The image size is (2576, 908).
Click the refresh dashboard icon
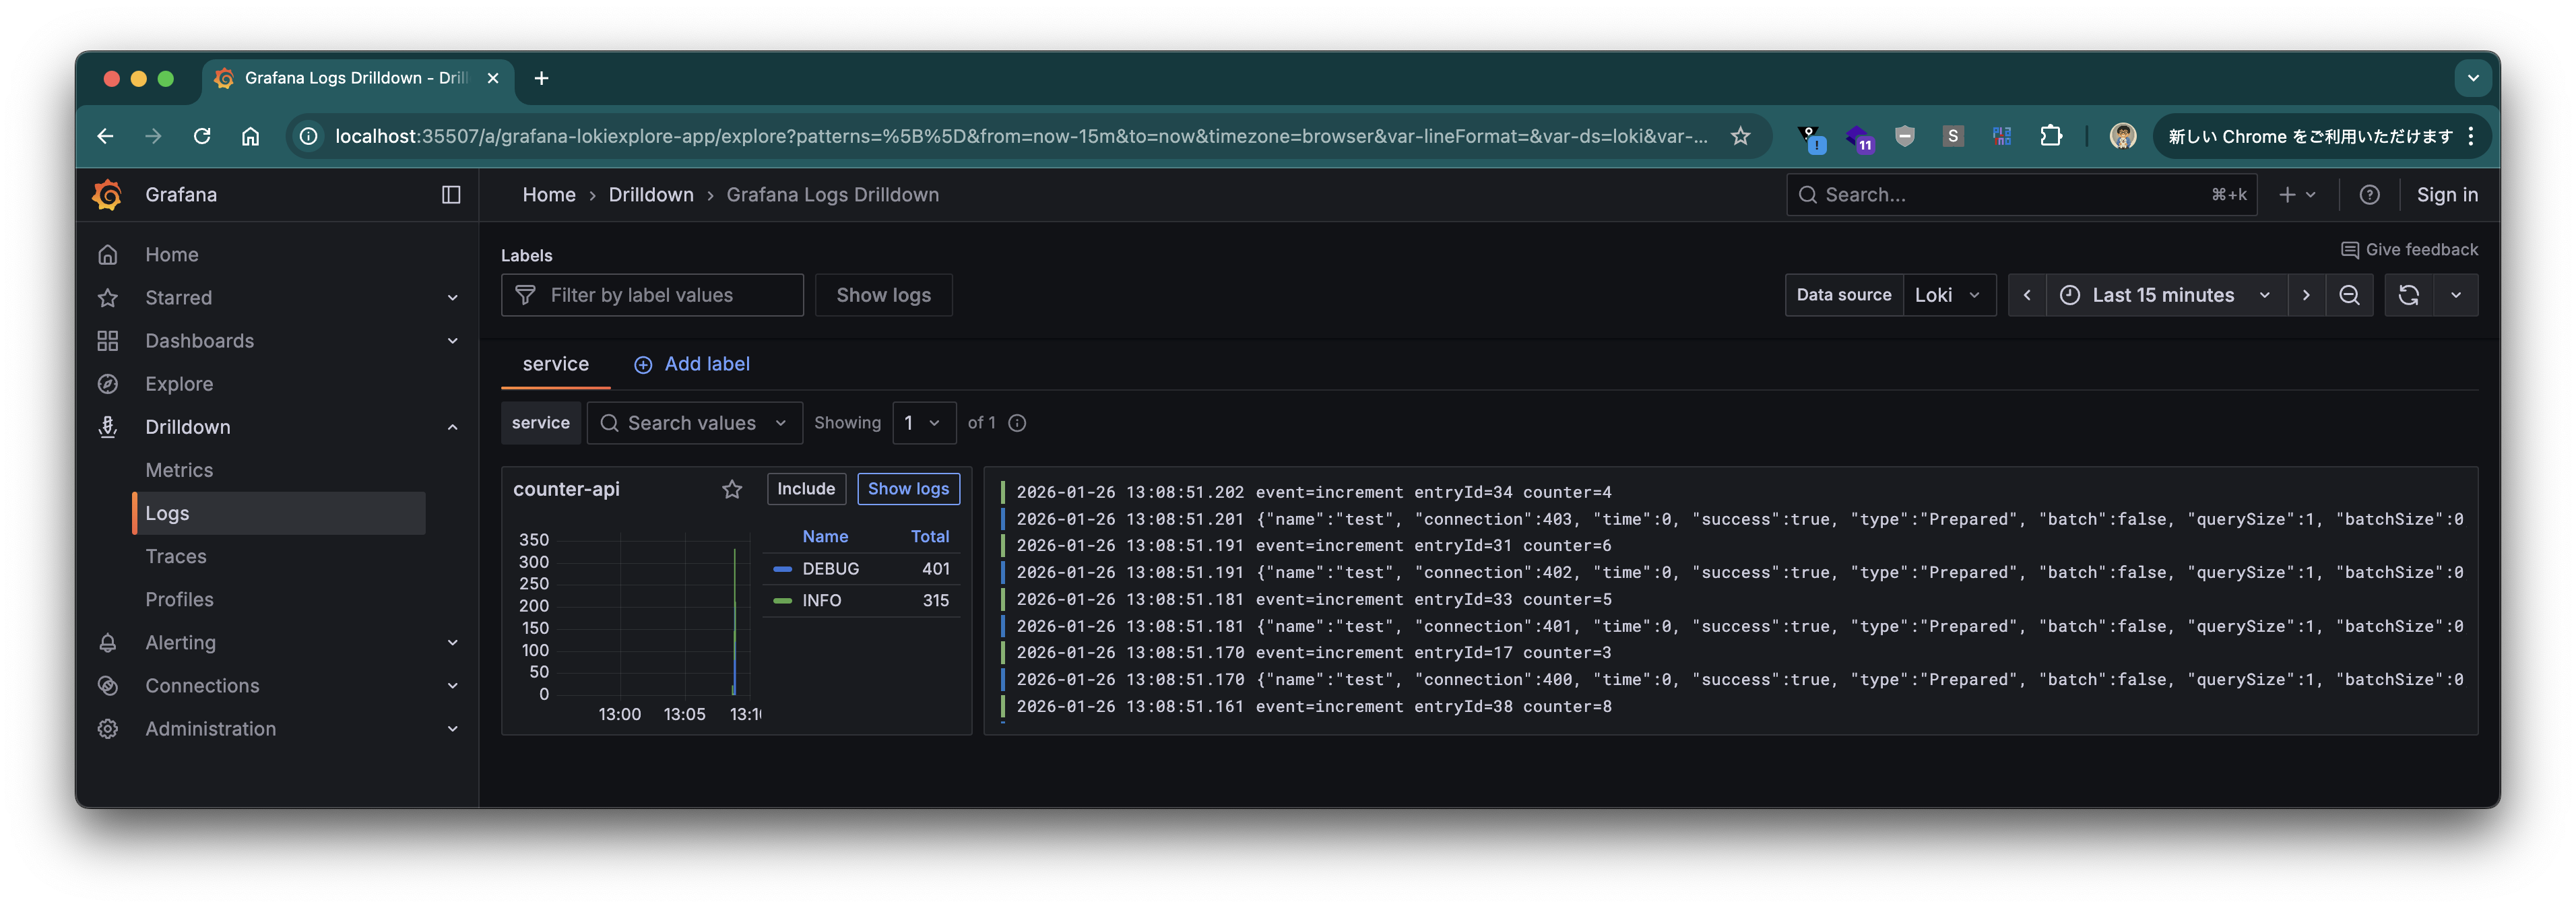click(x=2408, y=295)
